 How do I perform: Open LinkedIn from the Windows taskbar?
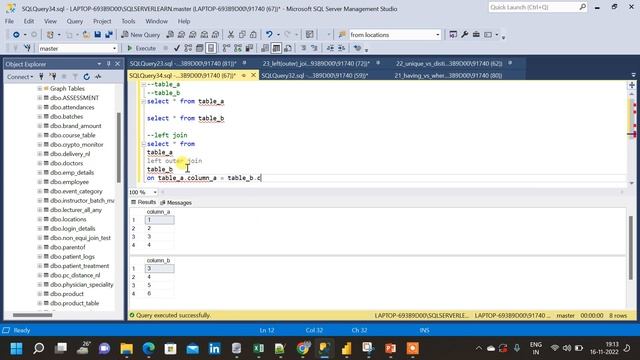point(214,349)
